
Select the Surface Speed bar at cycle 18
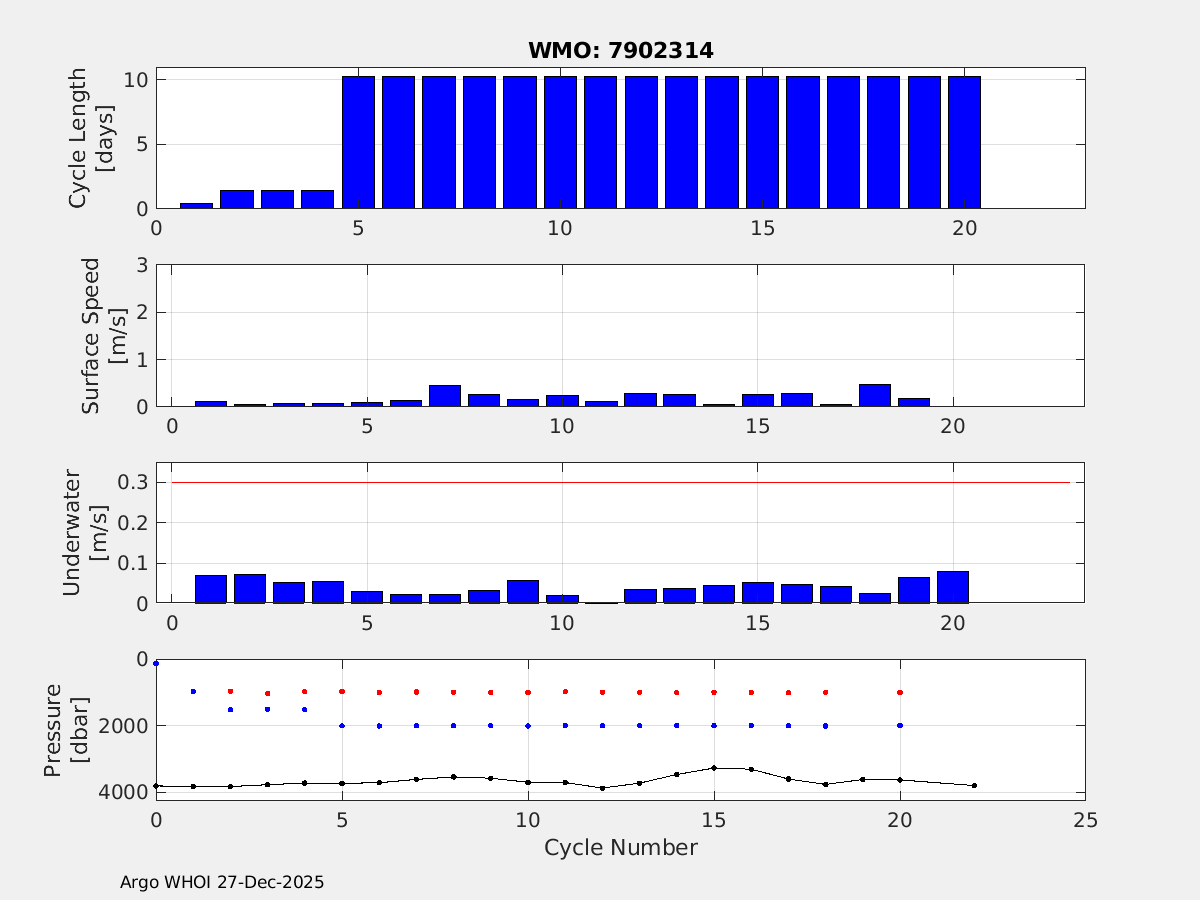tap(874, 395)
